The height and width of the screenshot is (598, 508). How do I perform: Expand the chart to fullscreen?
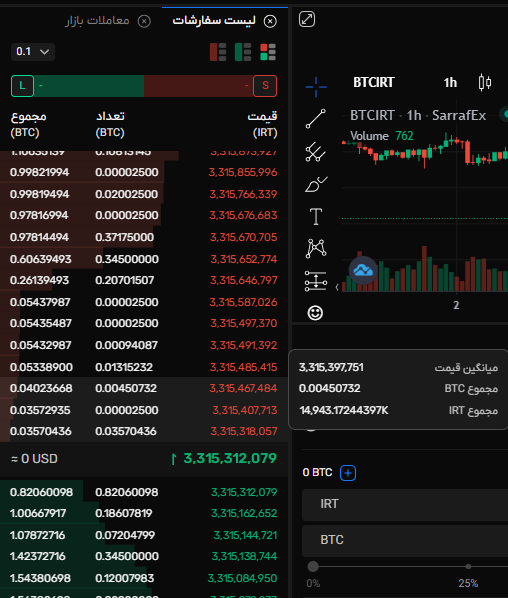pos(307,19)
